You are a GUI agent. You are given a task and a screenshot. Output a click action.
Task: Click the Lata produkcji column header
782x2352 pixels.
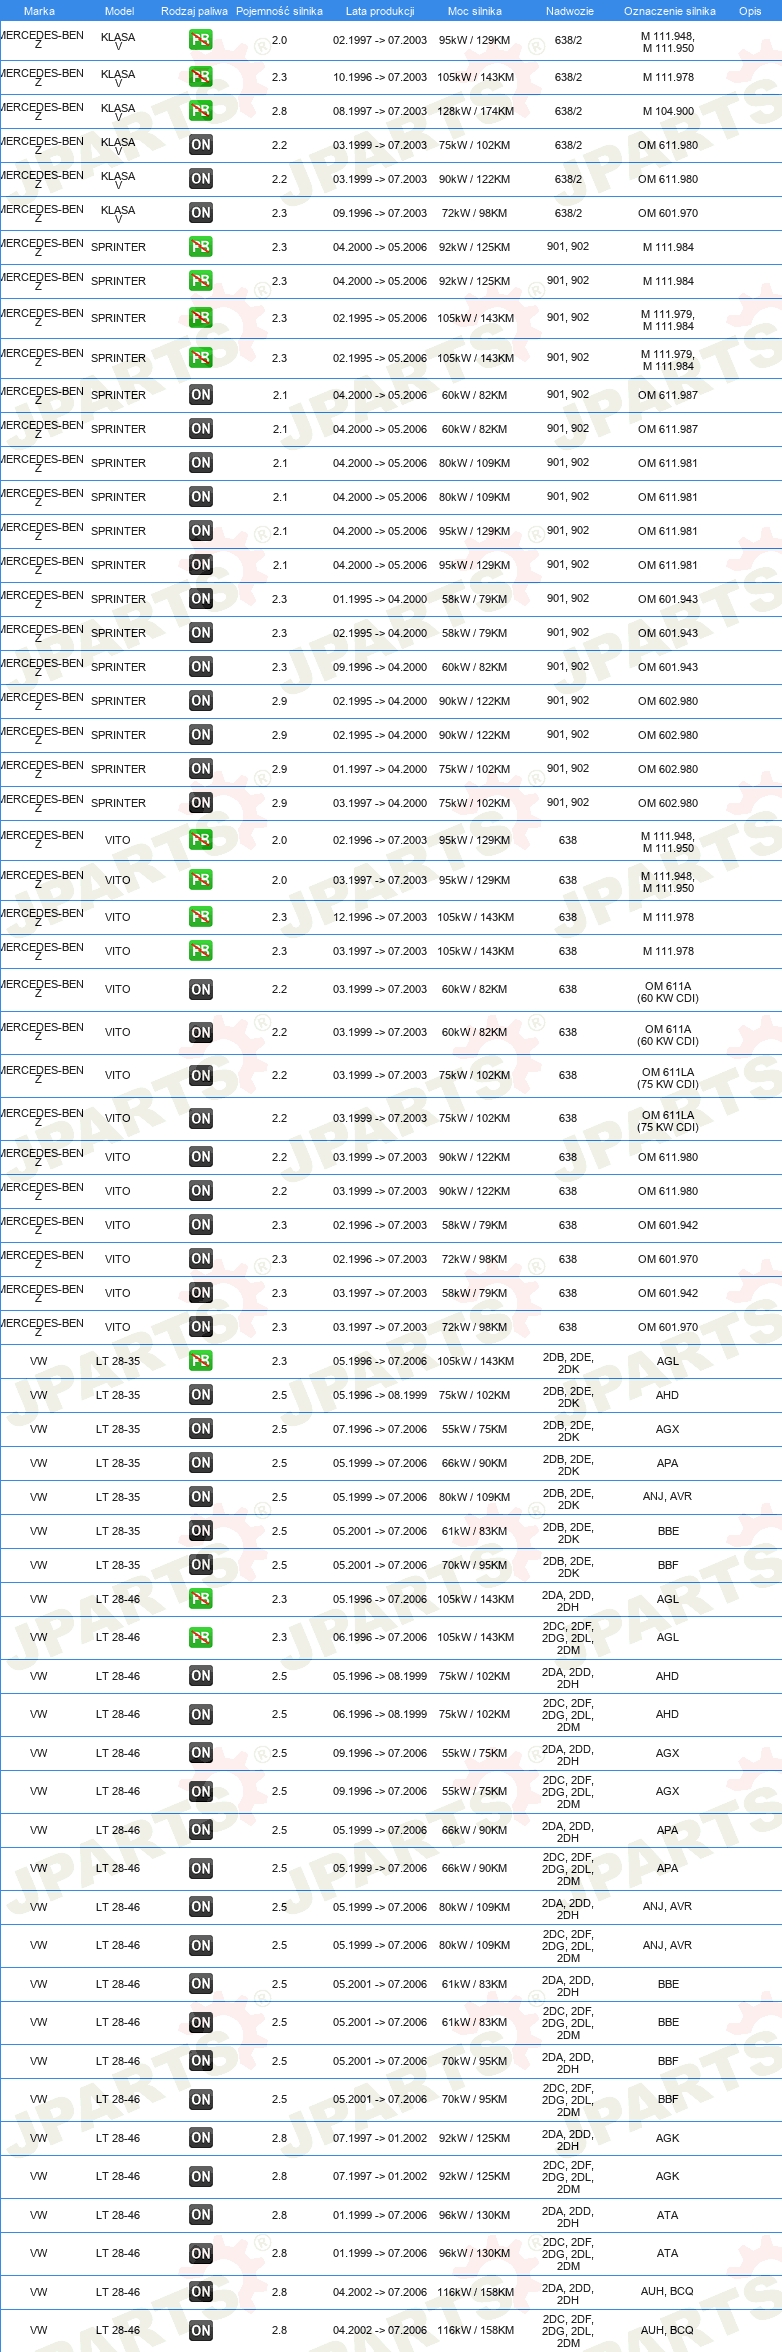(x=380, y=11)
